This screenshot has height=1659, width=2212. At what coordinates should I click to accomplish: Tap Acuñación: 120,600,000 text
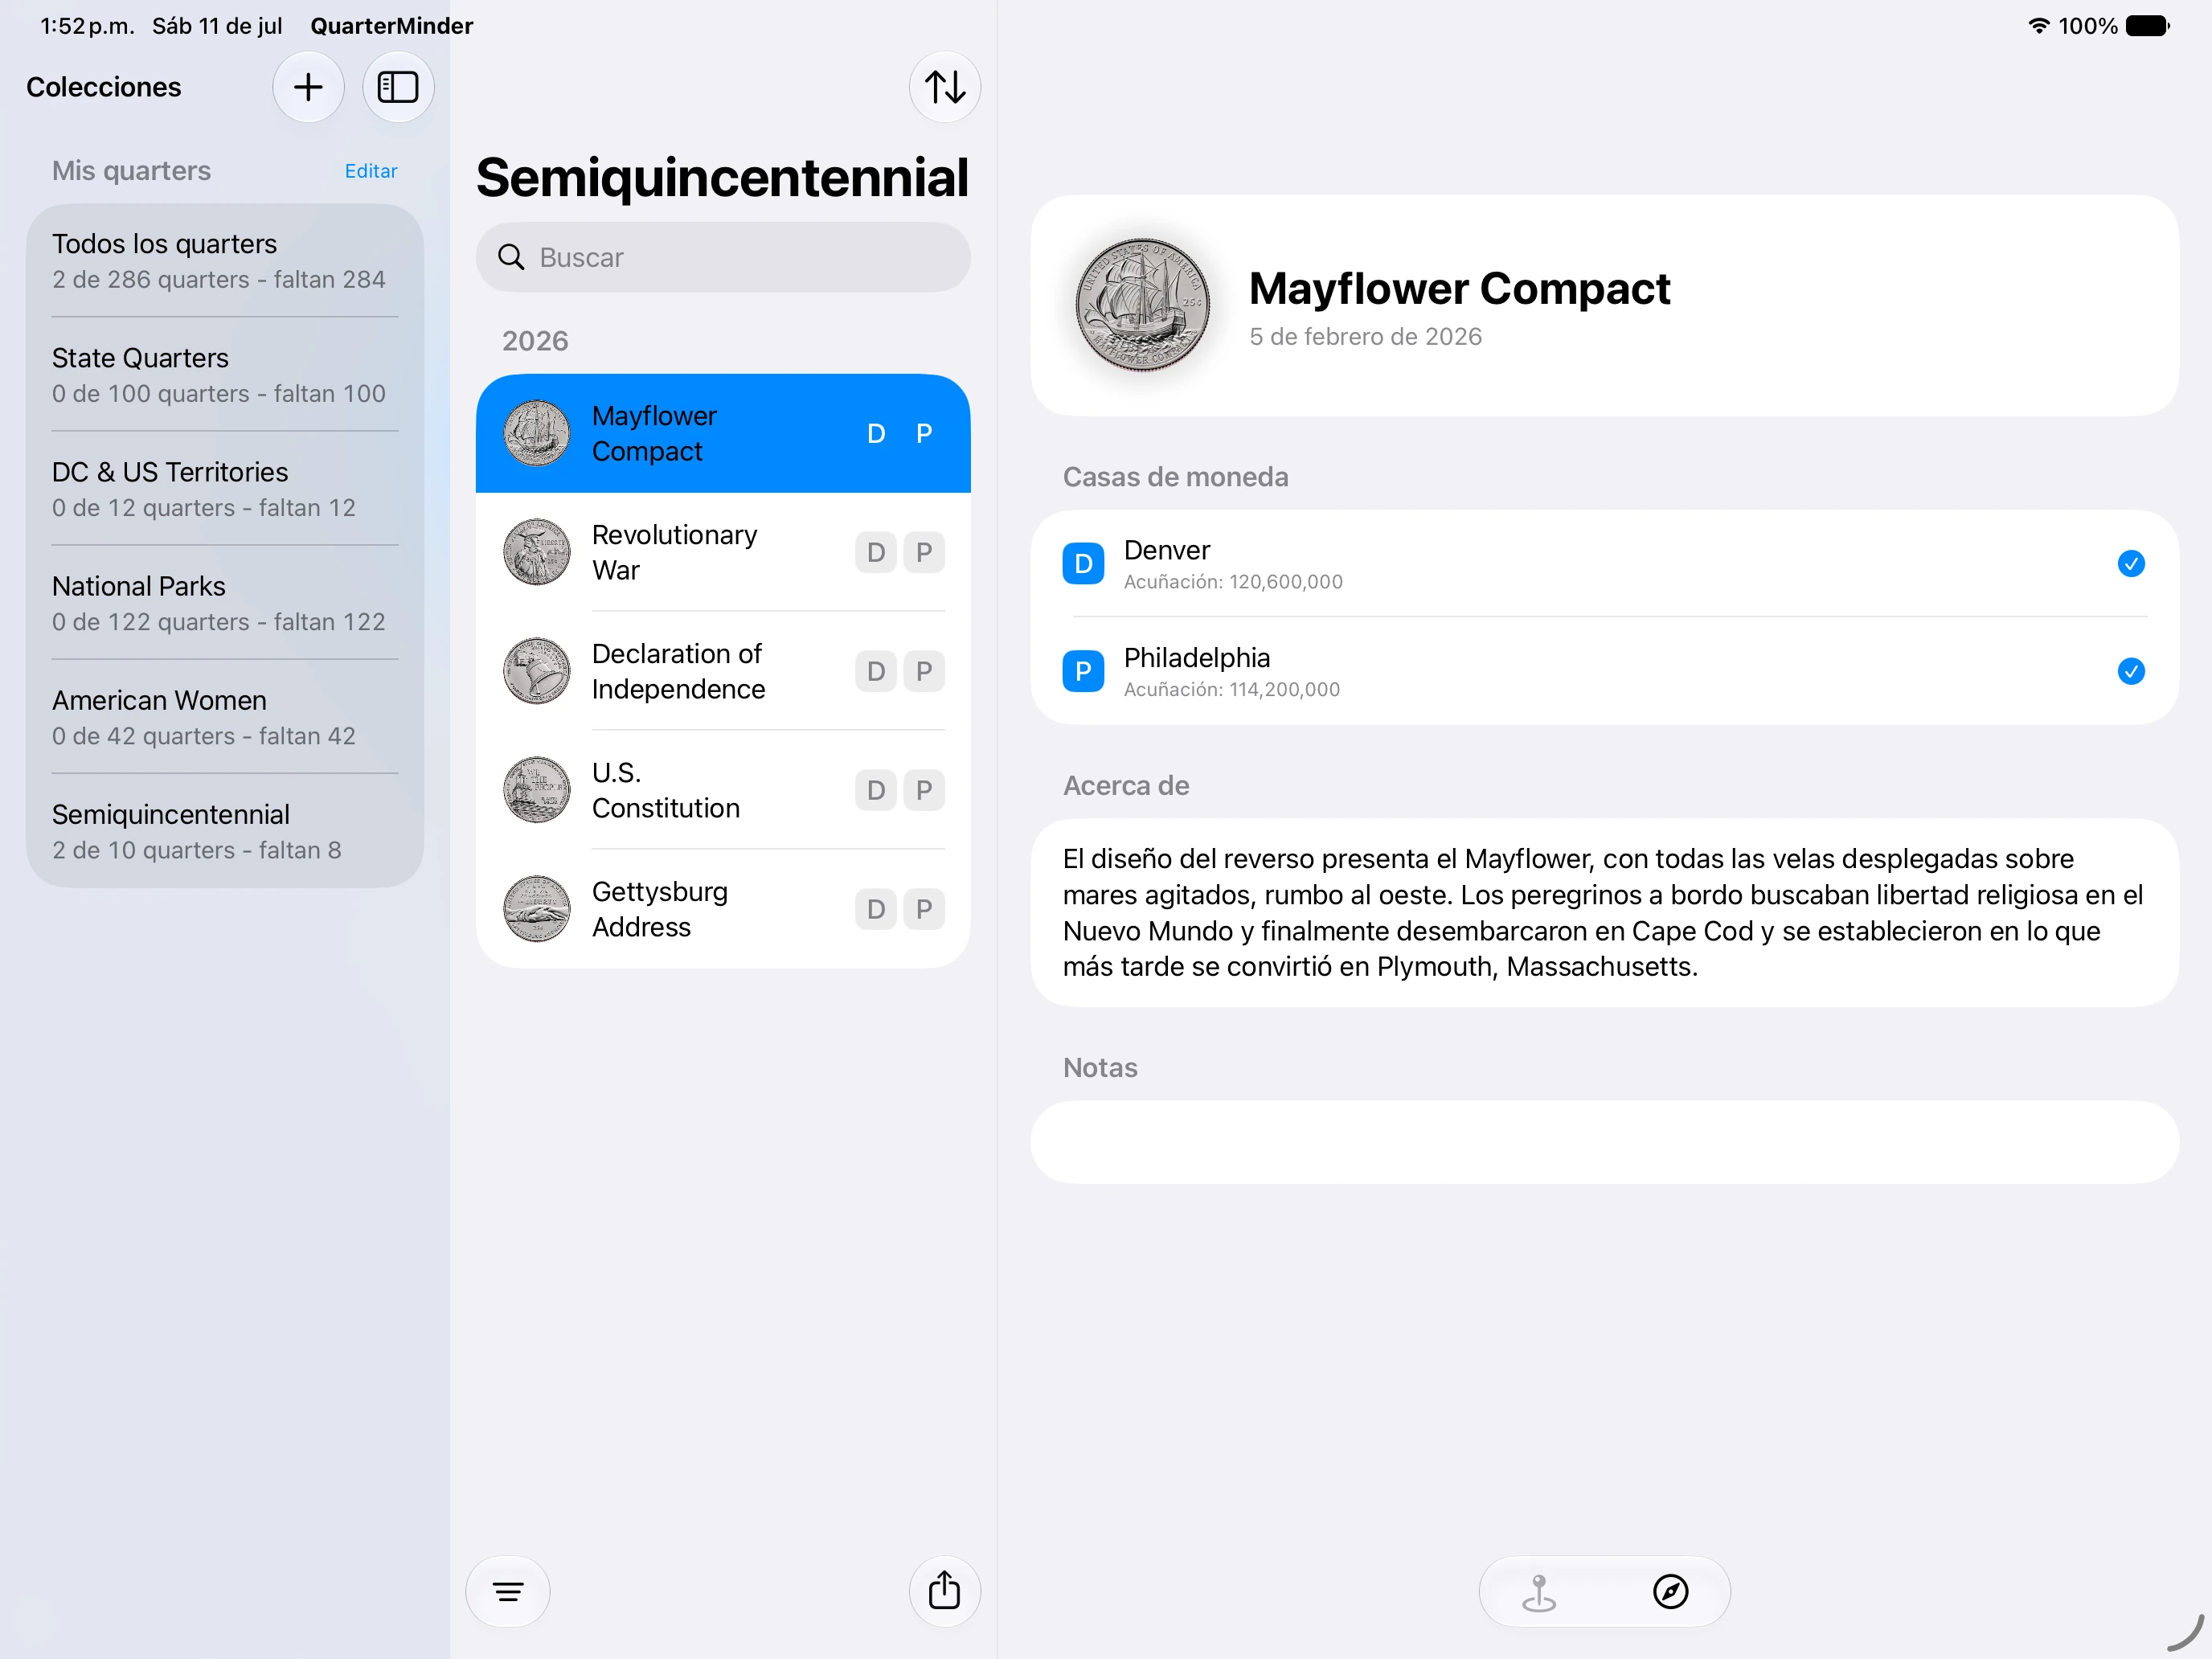(1233, 582)
